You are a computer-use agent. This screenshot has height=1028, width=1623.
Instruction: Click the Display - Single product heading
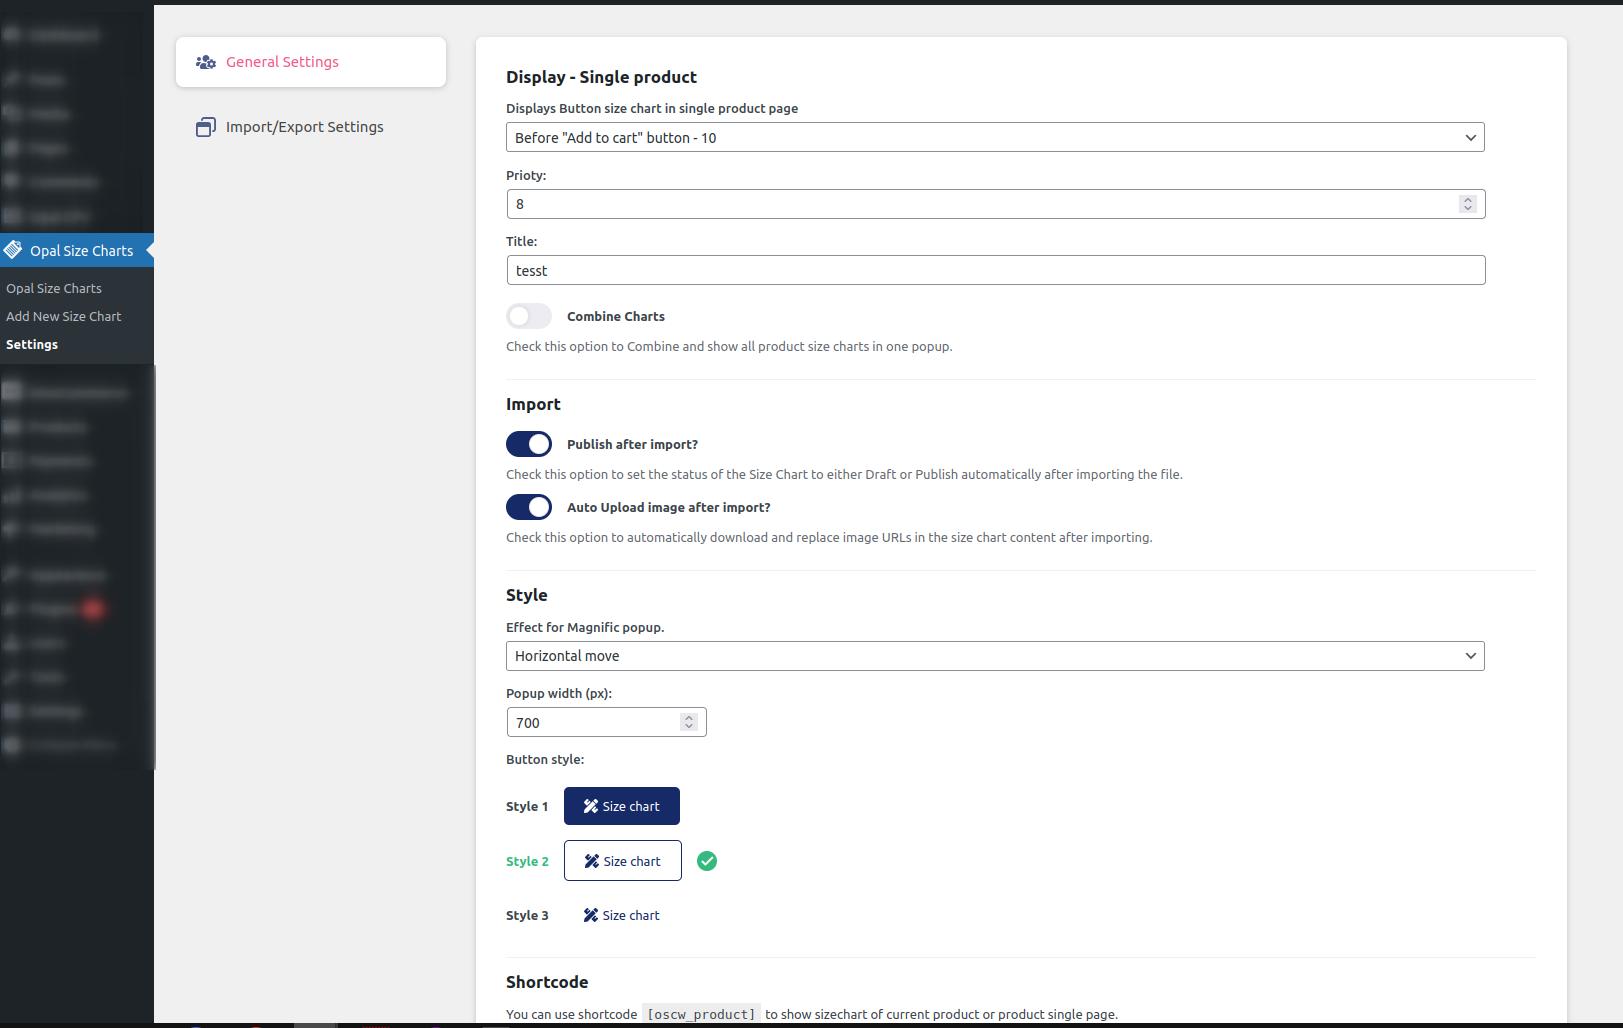[601, 77]
